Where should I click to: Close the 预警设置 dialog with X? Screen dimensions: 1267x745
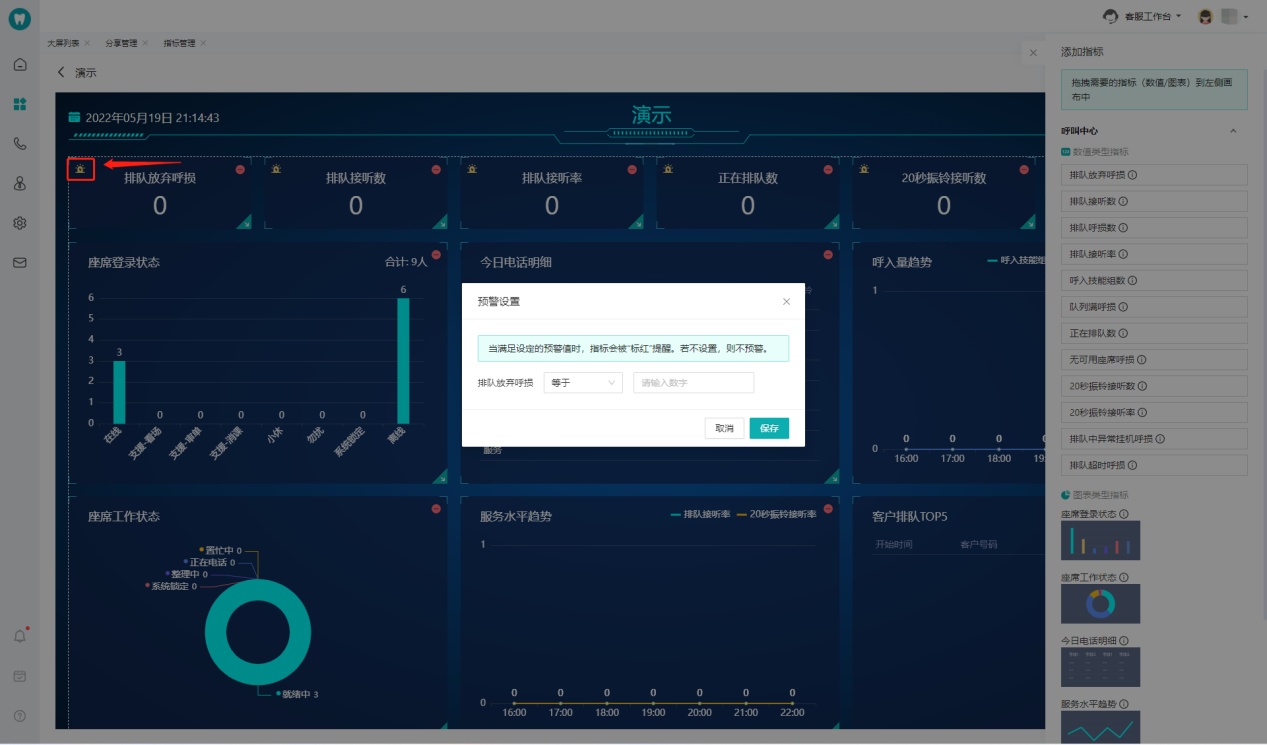pyautogui.click(x=786, y=301)
